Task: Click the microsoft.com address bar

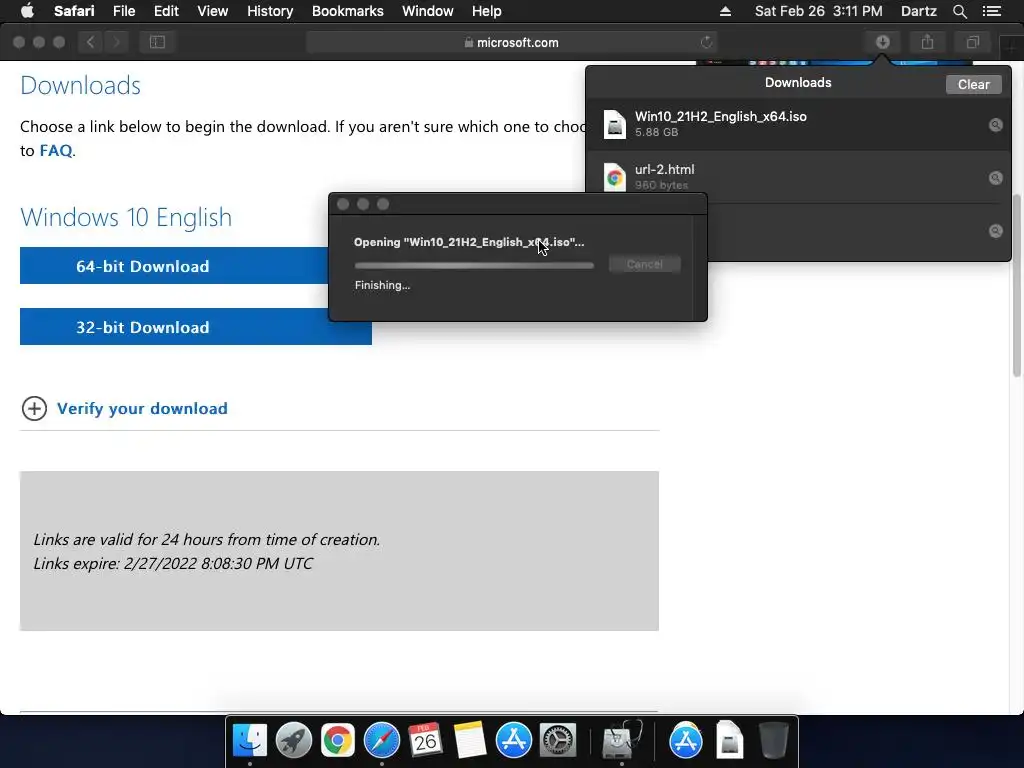Action: (511, 42)
